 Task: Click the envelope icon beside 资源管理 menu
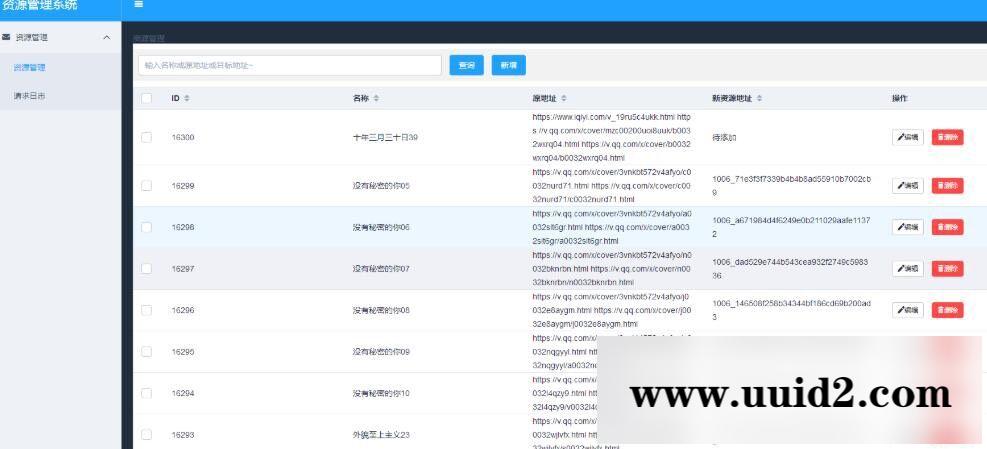pos(6,37)
